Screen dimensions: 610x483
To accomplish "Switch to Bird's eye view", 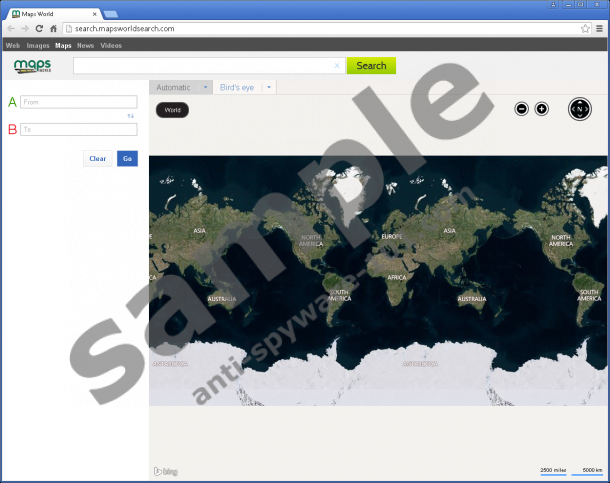I will point(236,88).
